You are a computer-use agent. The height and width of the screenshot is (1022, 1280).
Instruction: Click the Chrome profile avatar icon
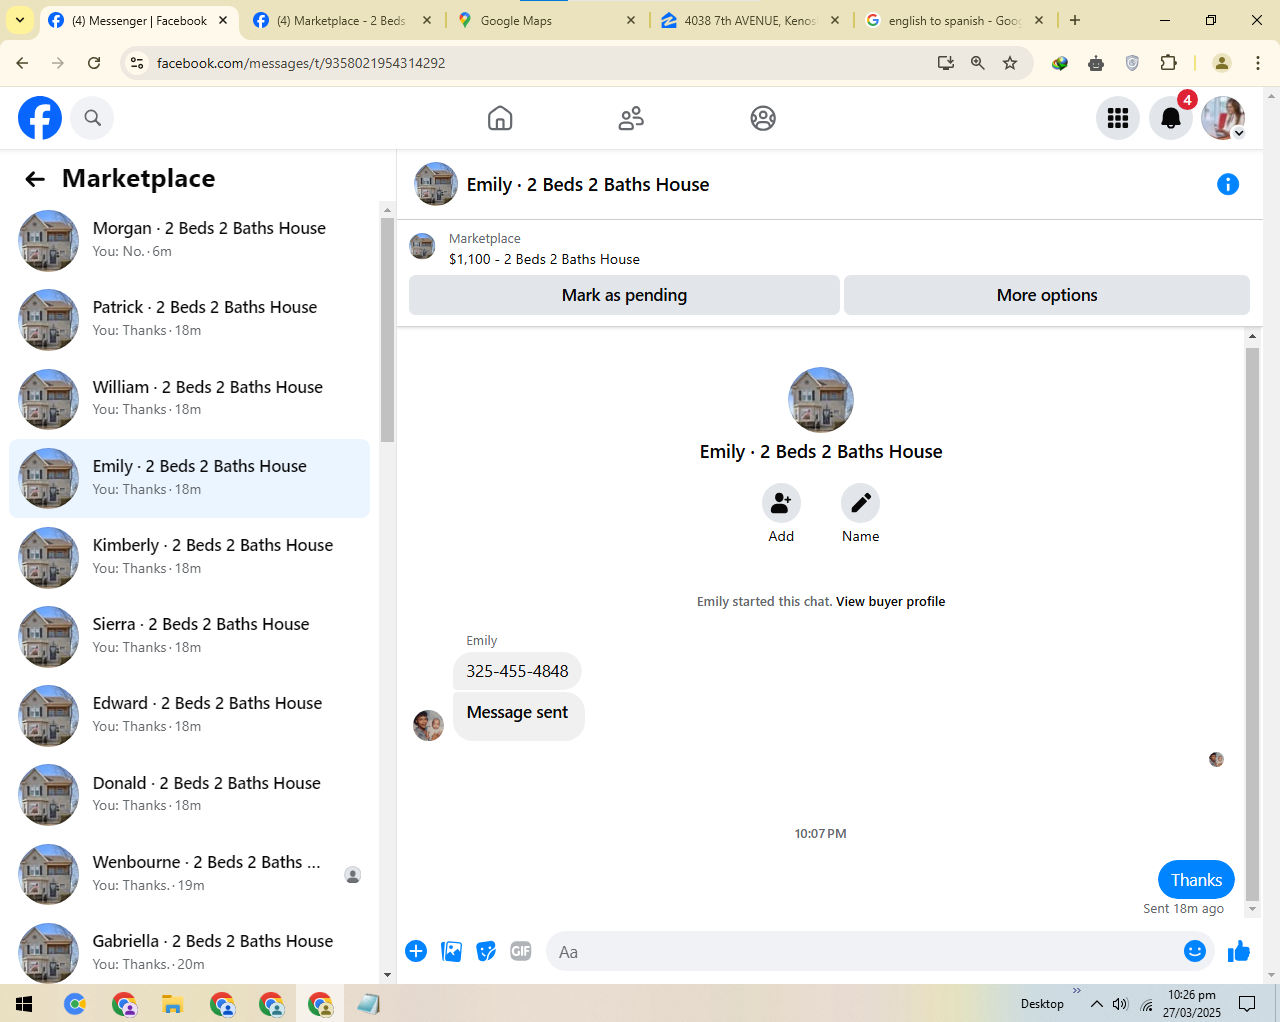1221,63
